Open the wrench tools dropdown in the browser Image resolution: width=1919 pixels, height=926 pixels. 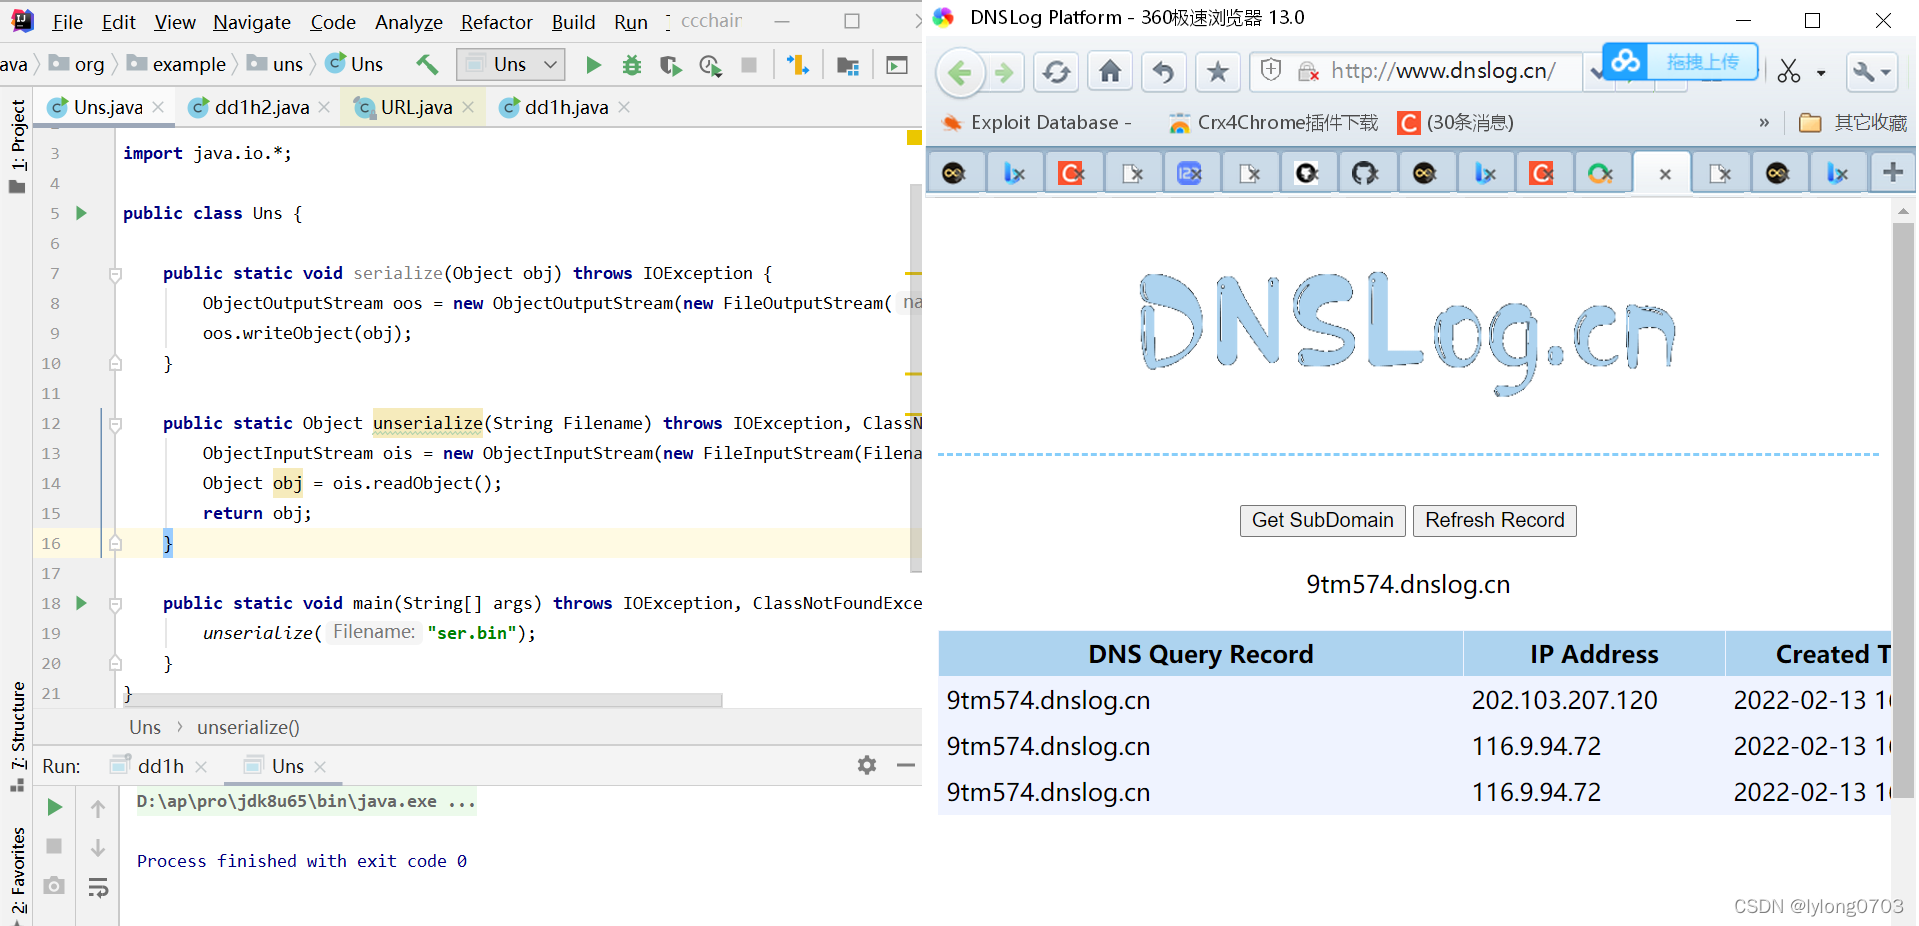click(1872, 72)
